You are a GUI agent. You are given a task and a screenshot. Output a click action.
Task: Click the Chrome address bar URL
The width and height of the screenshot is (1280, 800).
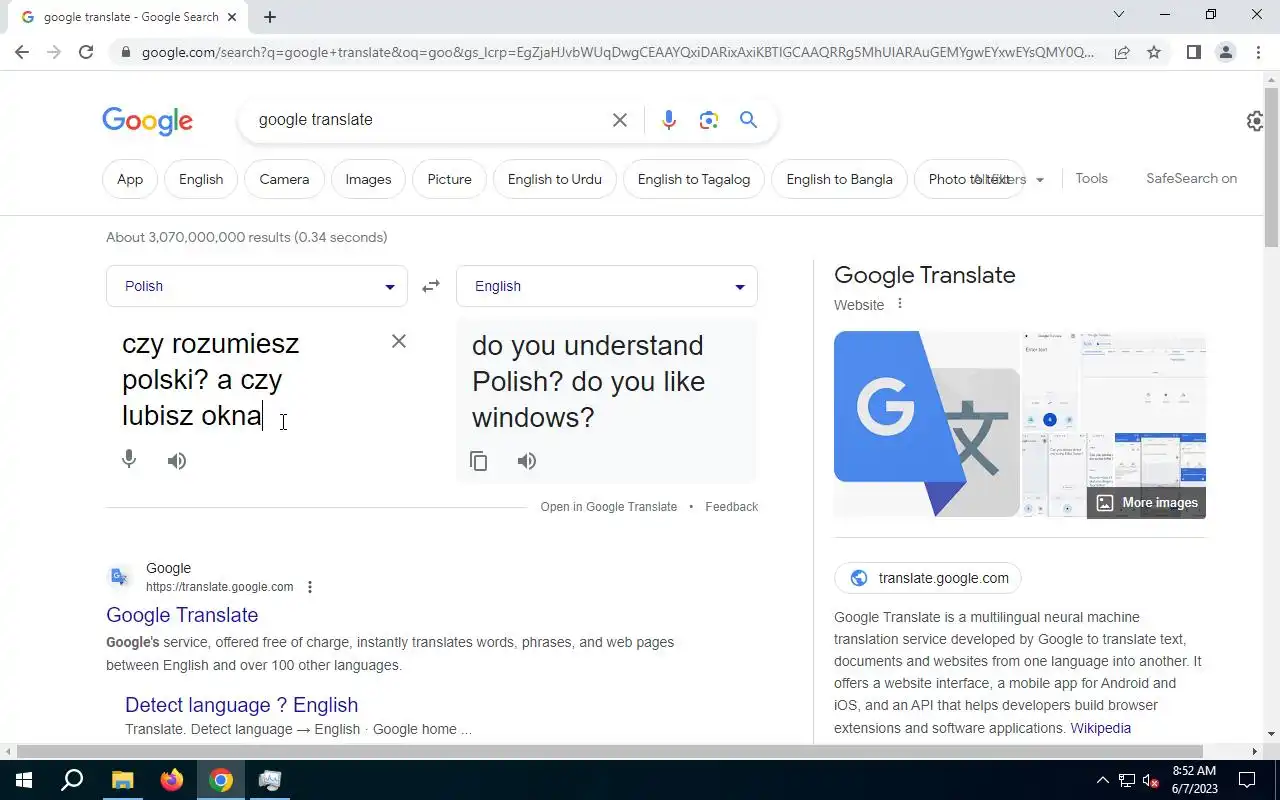point(618,52)
